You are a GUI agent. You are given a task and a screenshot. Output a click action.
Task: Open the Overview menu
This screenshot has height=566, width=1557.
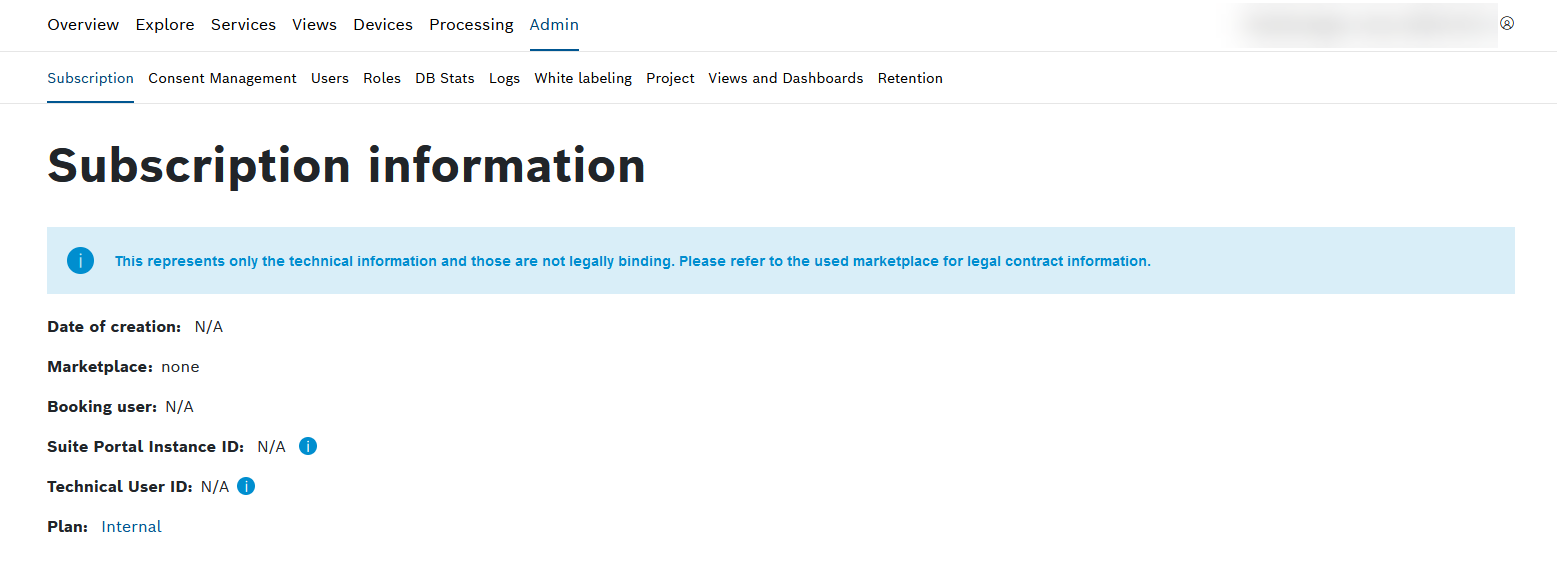[83, 25]
